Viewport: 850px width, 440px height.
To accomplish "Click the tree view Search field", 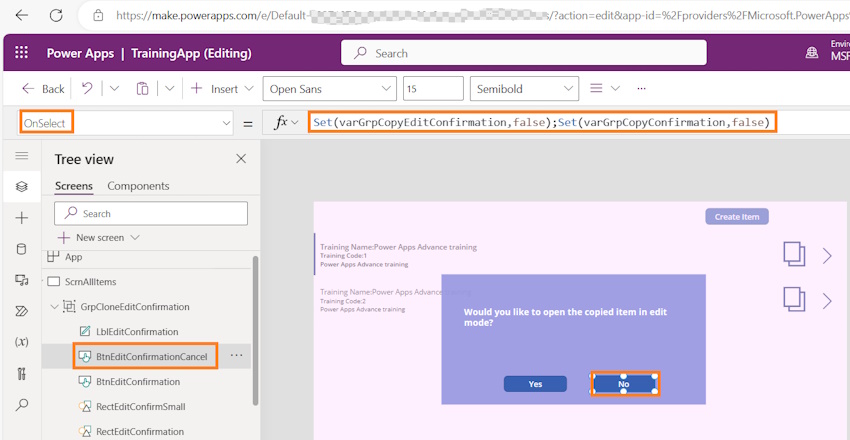I will pyautogui.click(x=151, y=213).
